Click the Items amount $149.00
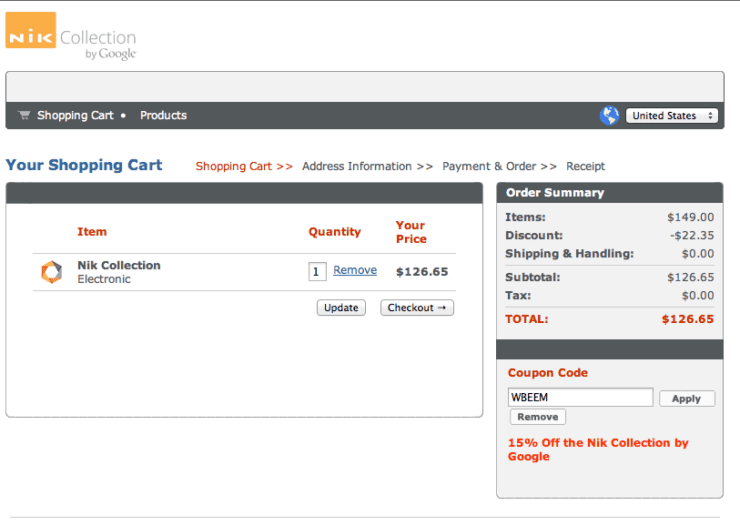 click(690, 217)
